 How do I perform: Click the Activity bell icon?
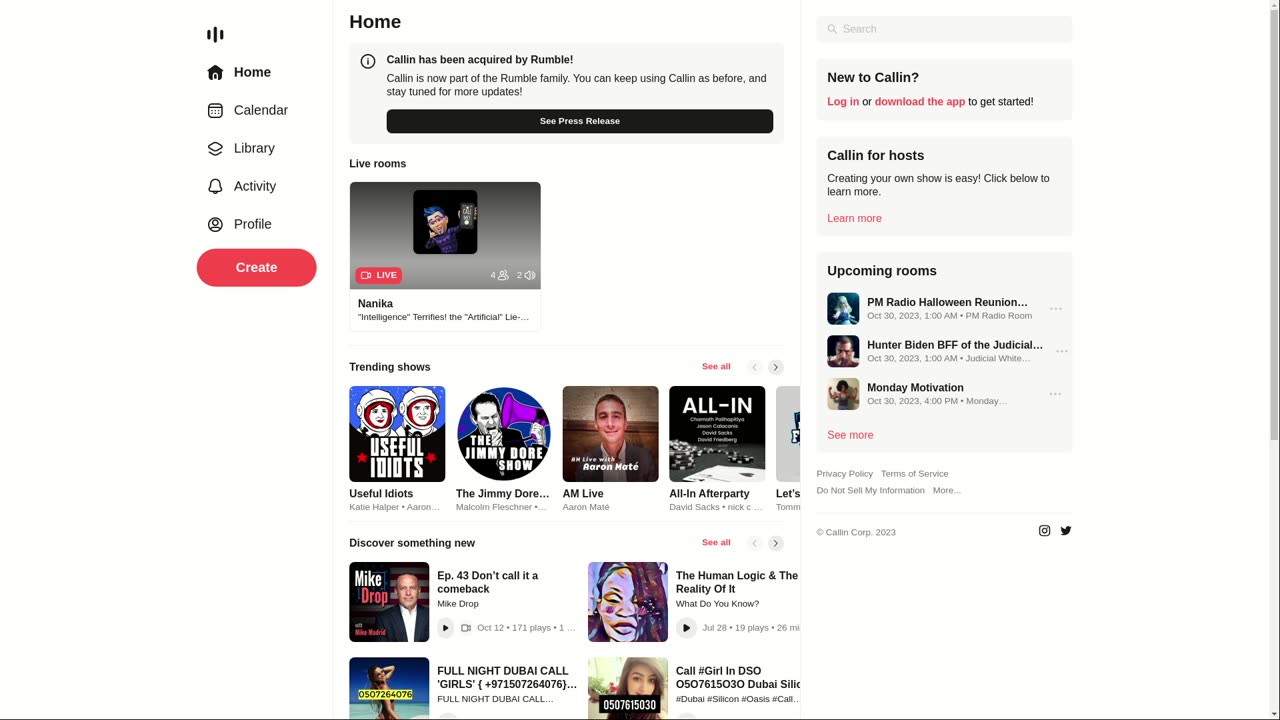click(215, 186)
